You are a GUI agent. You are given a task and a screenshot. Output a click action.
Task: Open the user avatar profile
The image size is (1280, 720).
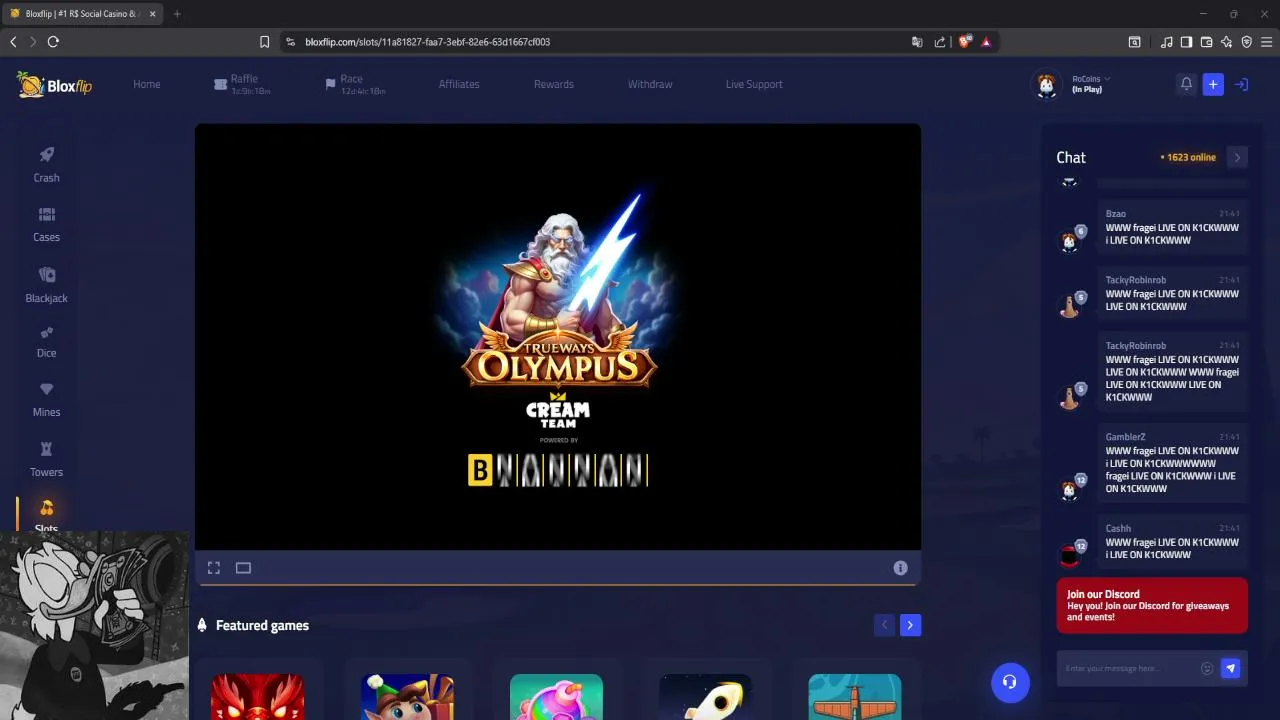pos(1046,85)
